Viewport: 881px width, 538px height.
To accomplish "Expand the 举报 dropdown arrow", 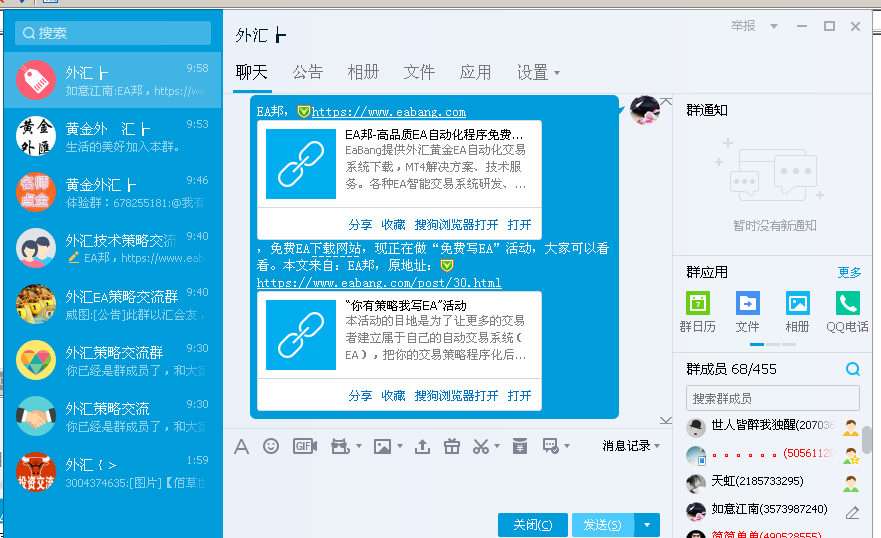I will [774, 26].
